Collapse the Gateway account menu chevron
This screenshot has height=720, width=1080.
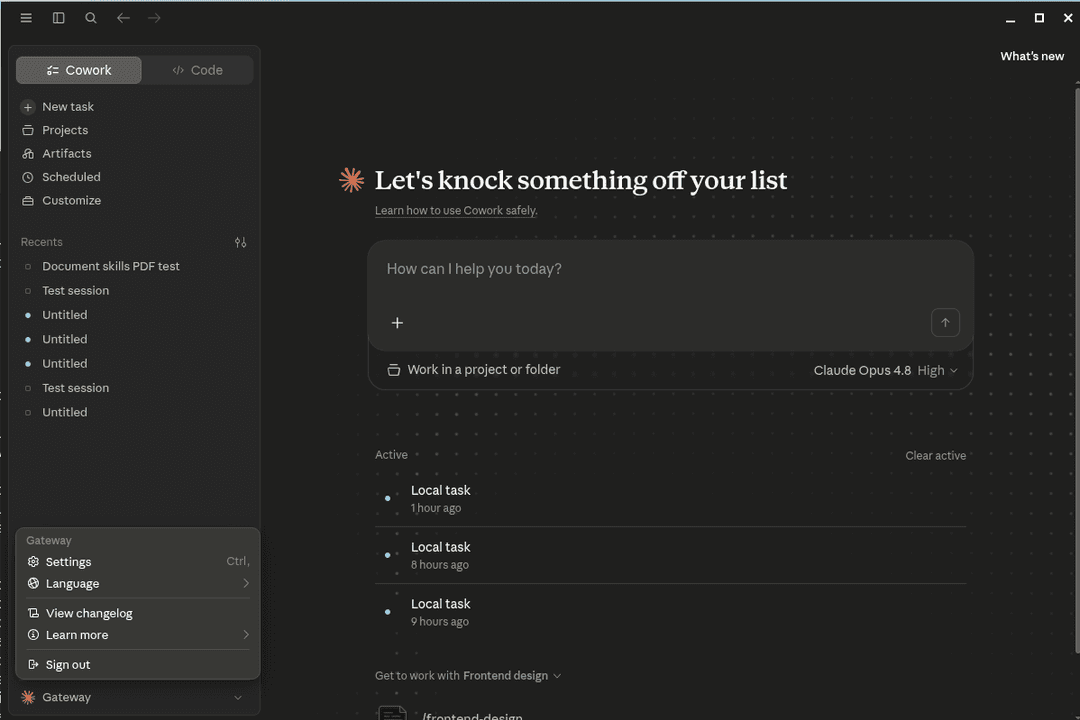[238, 697]
